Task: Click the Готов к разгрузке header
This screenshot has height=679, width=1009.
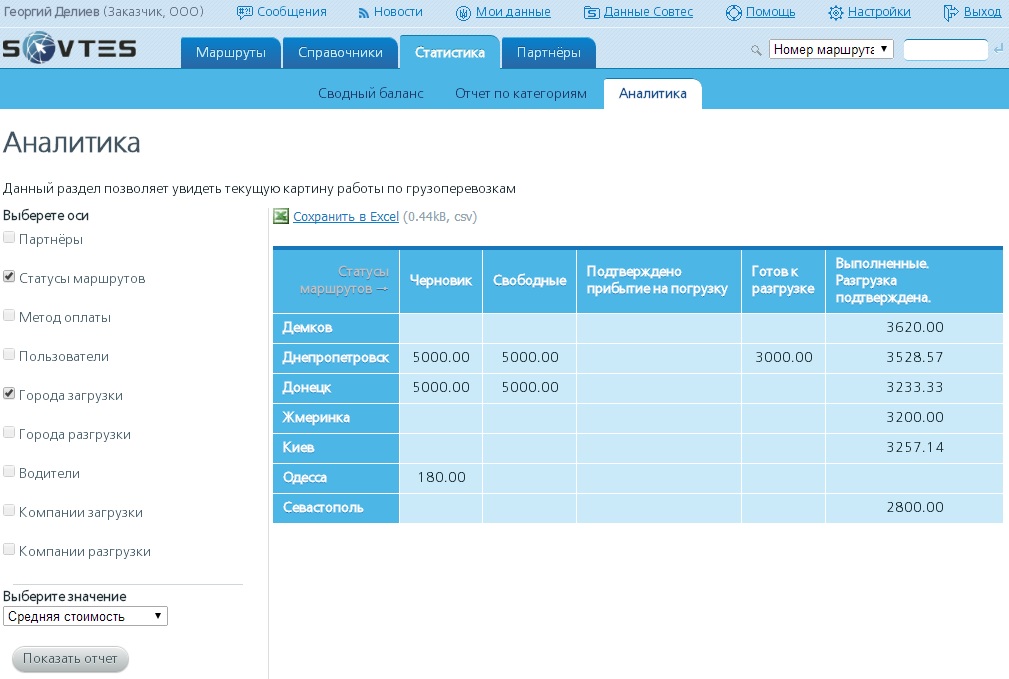Action: 783,281
